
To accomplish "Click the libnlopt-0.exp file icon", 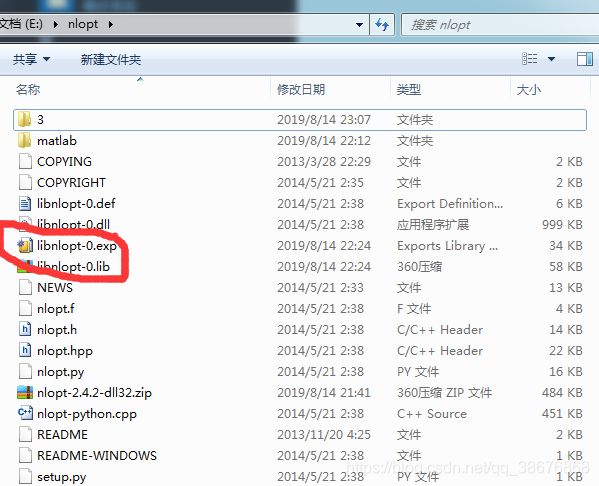I will point(25,246).
